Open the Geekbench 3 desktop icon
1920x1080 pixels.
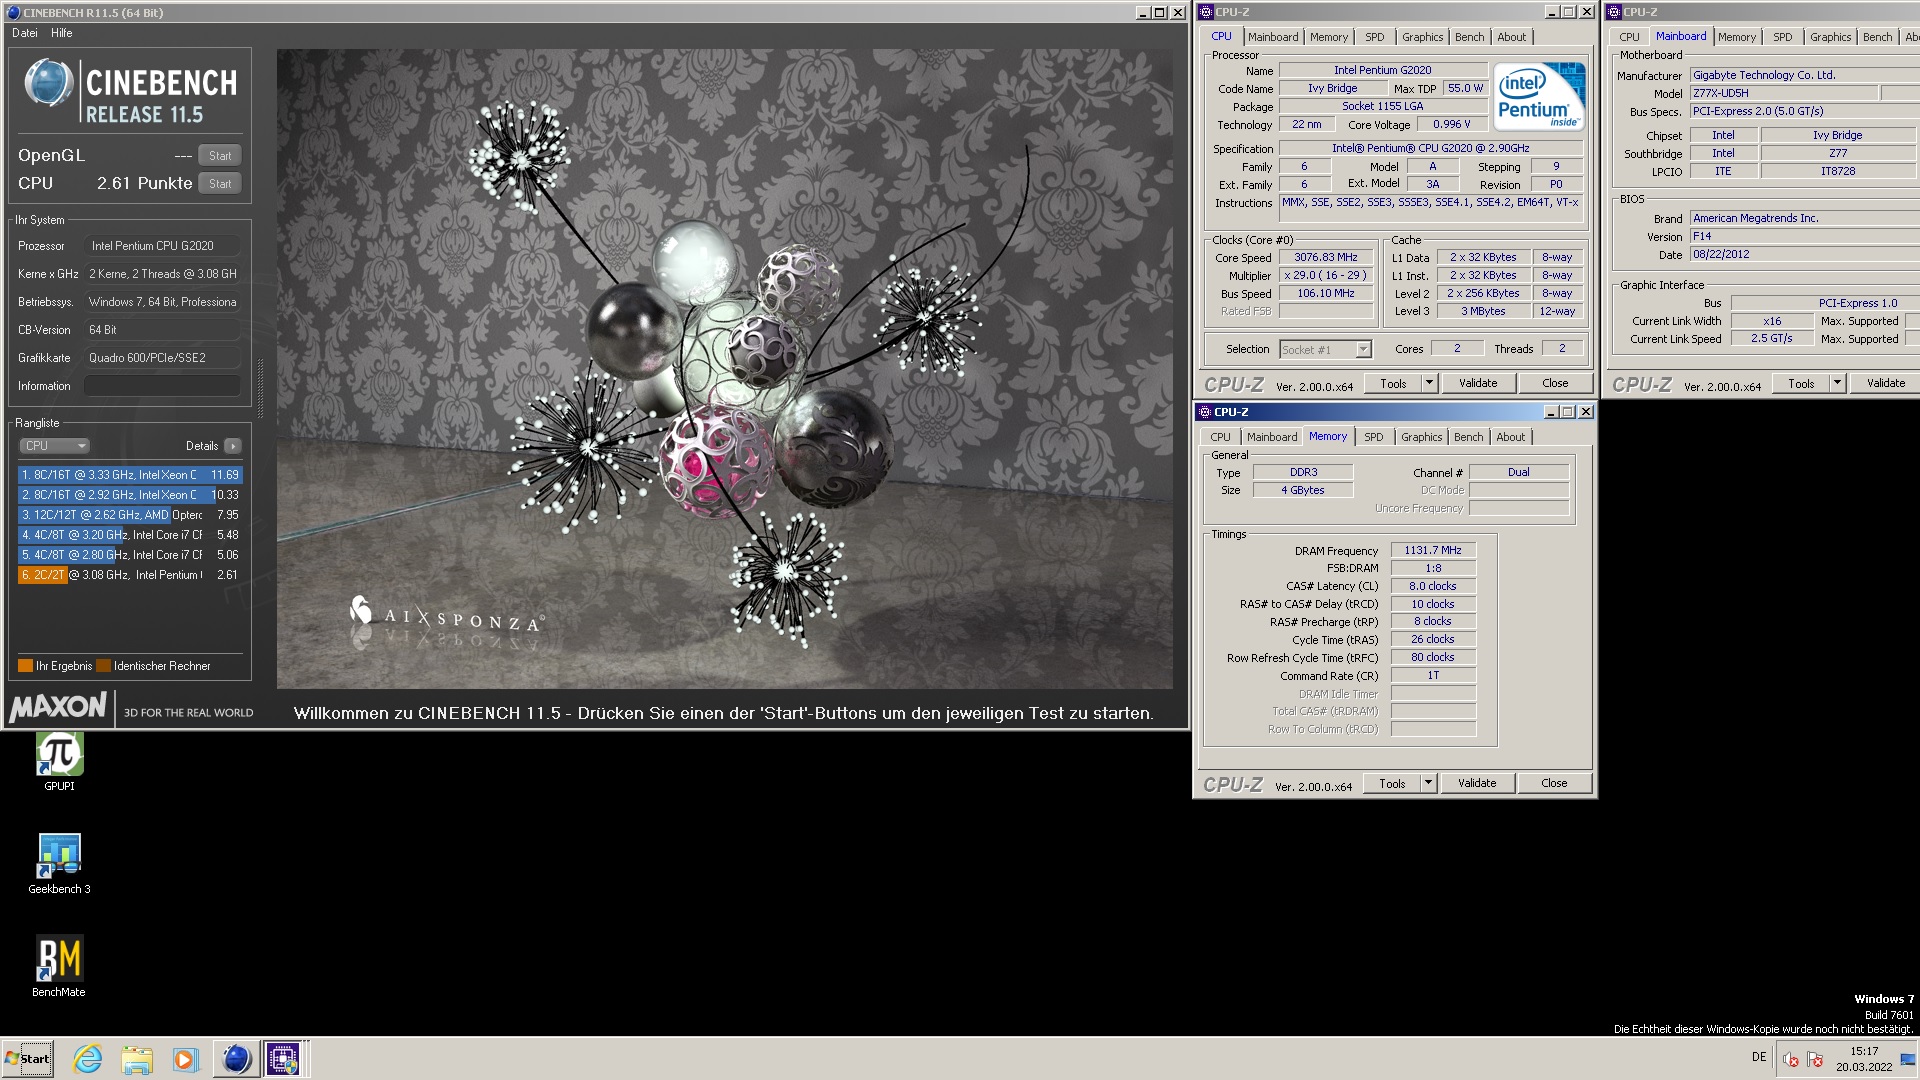59,864
